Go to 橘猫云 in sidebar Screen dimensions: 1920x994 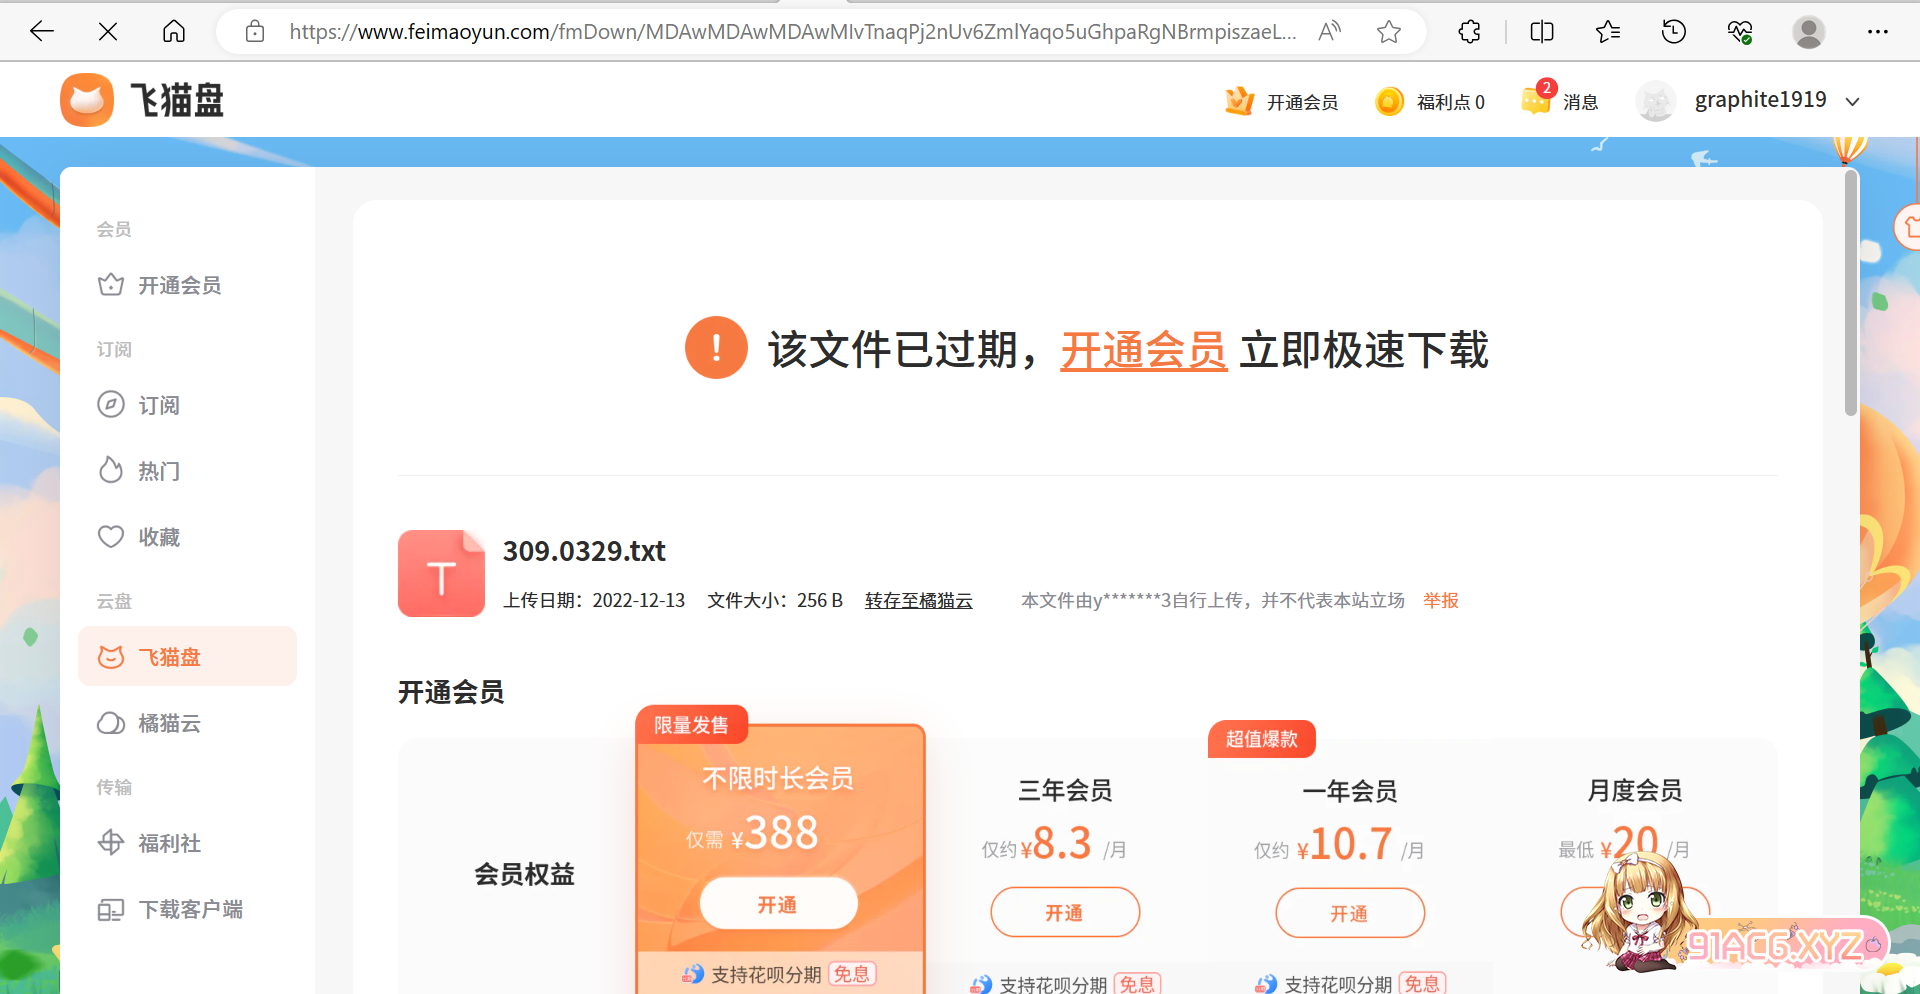(169, 723)
